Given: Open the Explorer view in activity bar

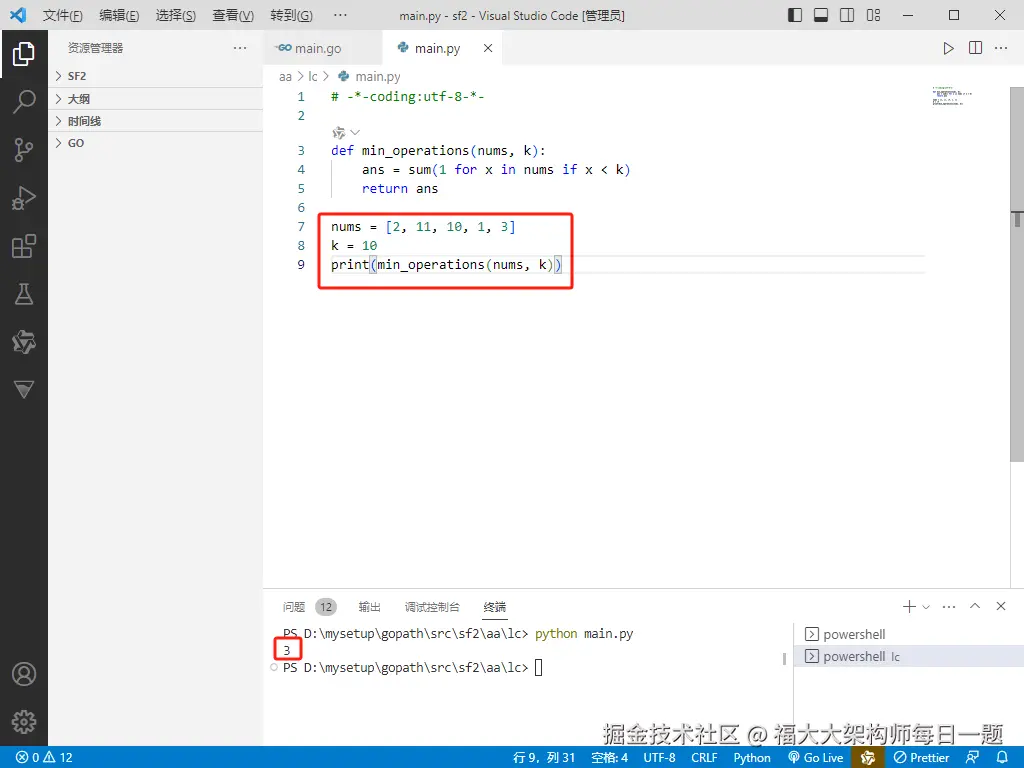Looking at the screenshot, I should [24, 54].
